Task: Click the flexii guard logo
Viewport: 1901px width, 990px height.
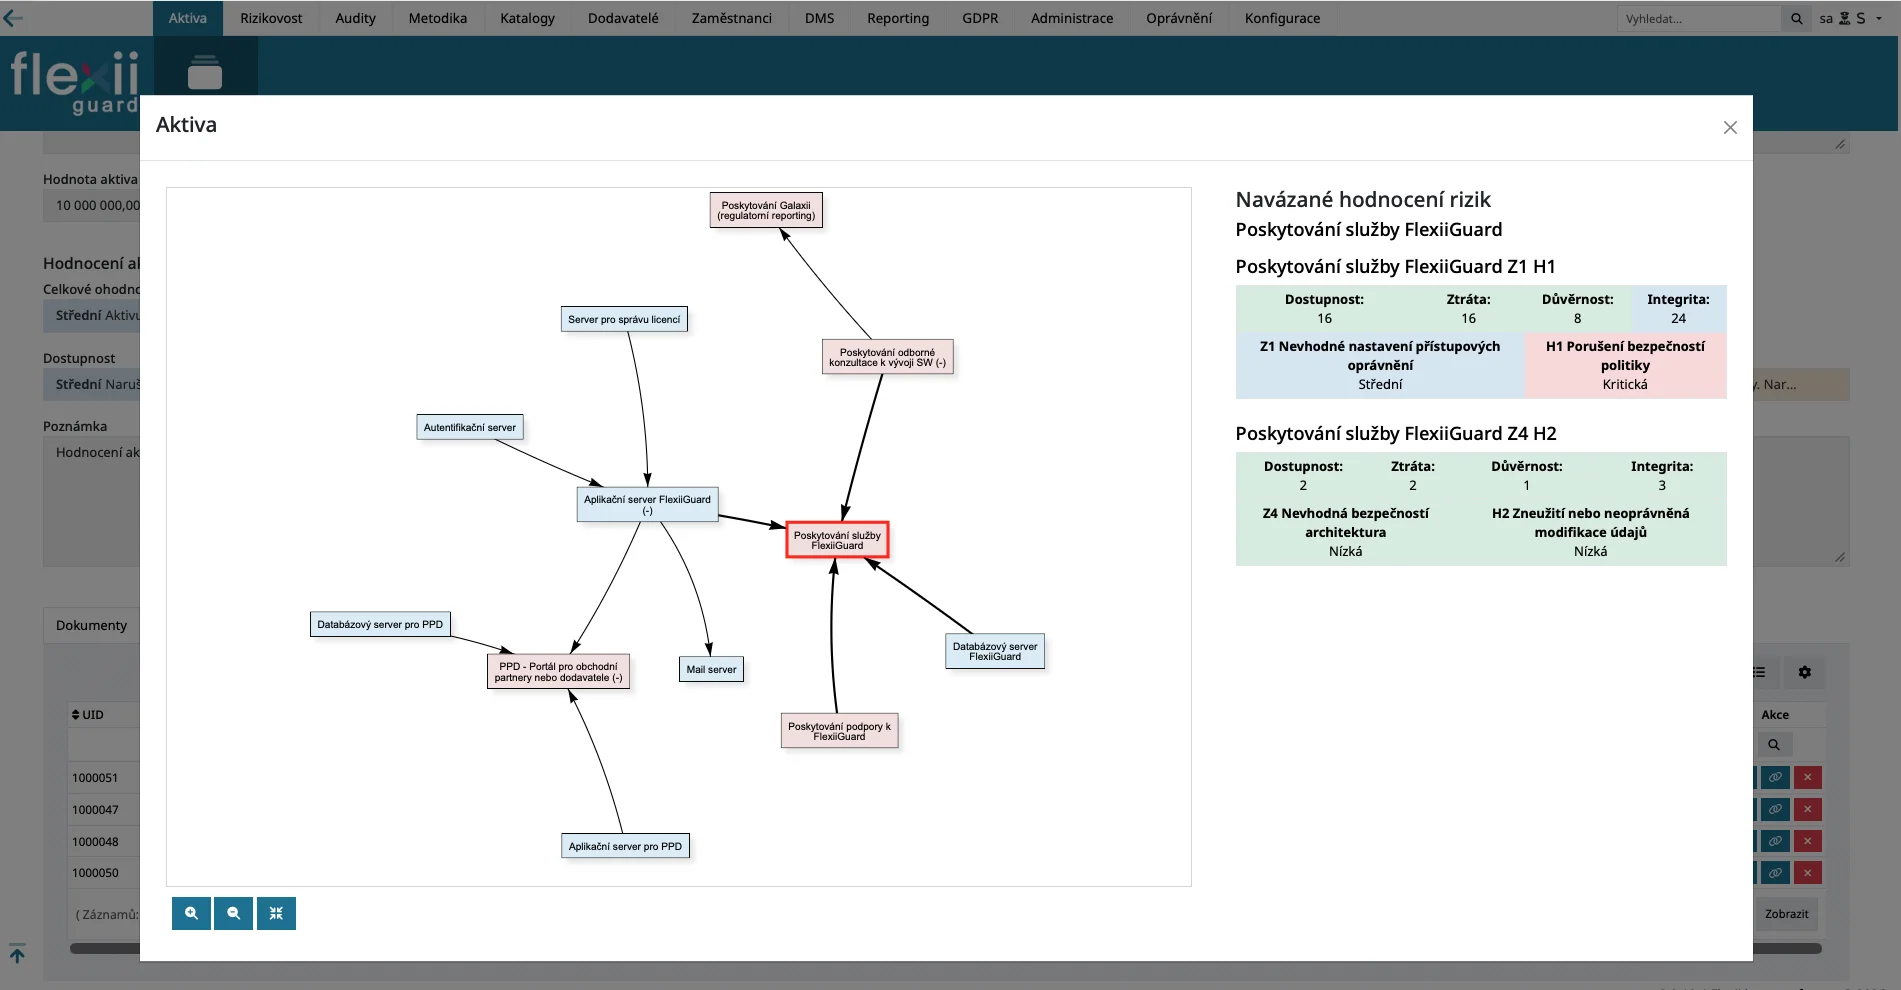Action: pos(75,82)
